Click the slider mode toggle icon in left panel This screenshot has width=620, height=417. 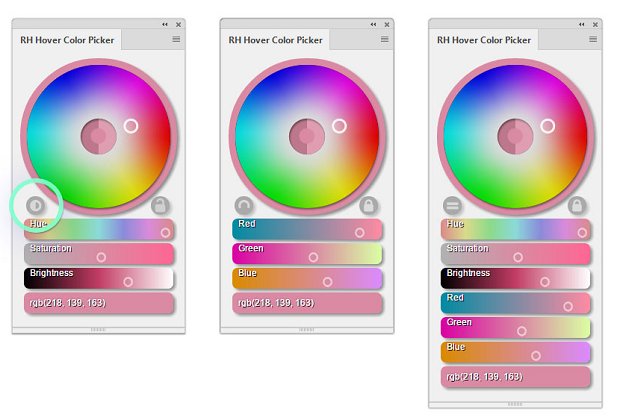(36, 206)
